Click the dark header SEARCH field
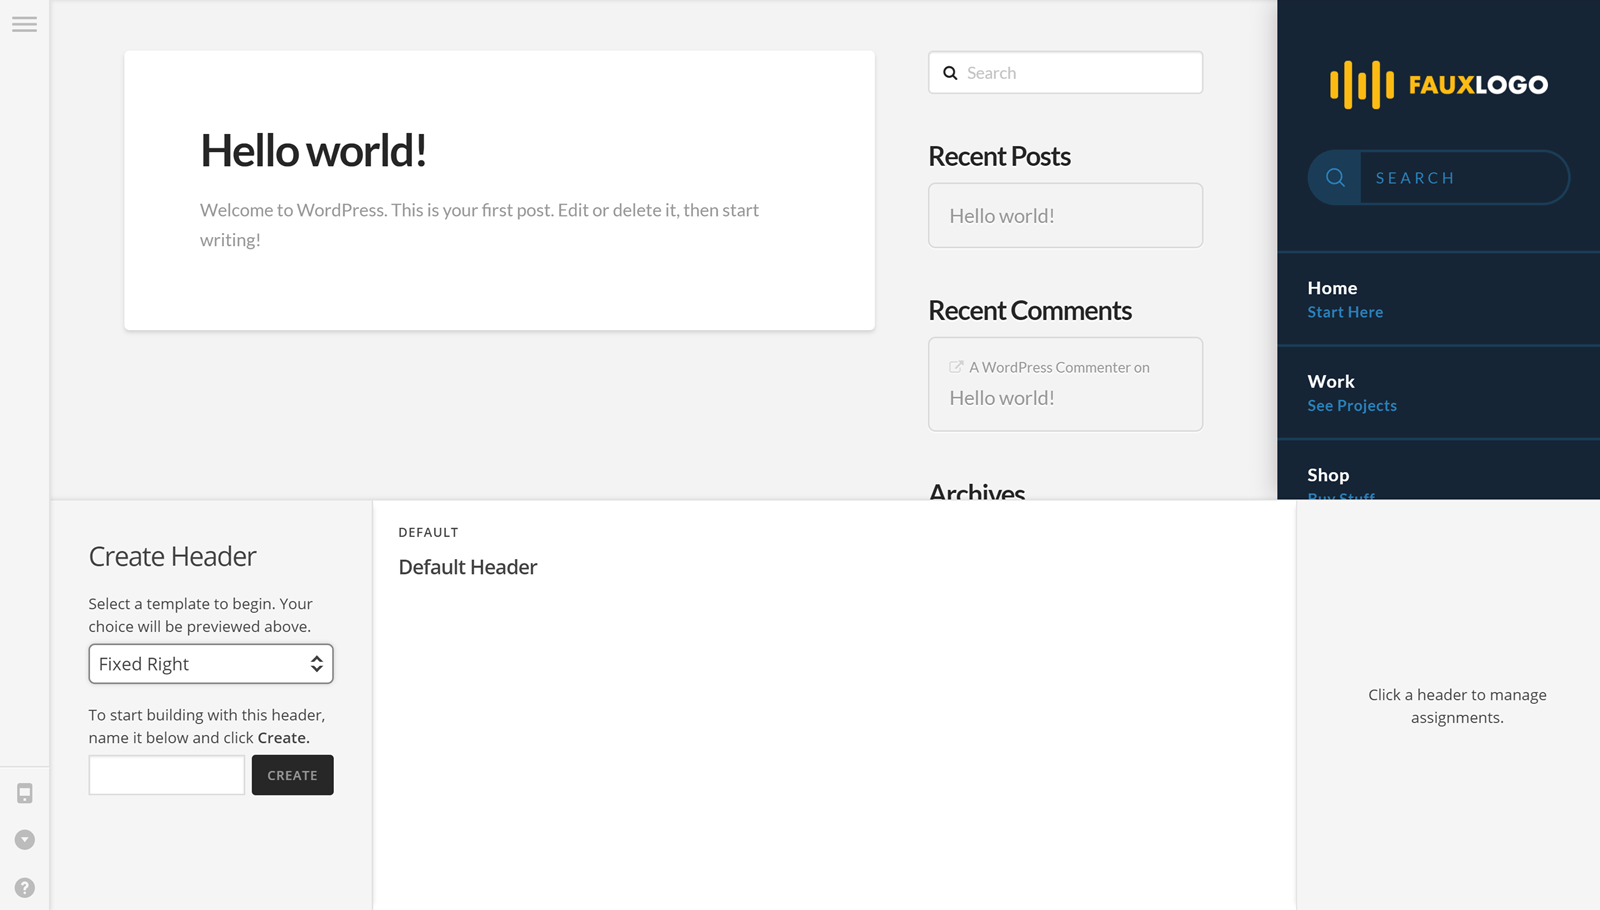The image size is (1600, 910). (x=1462, y=178)
